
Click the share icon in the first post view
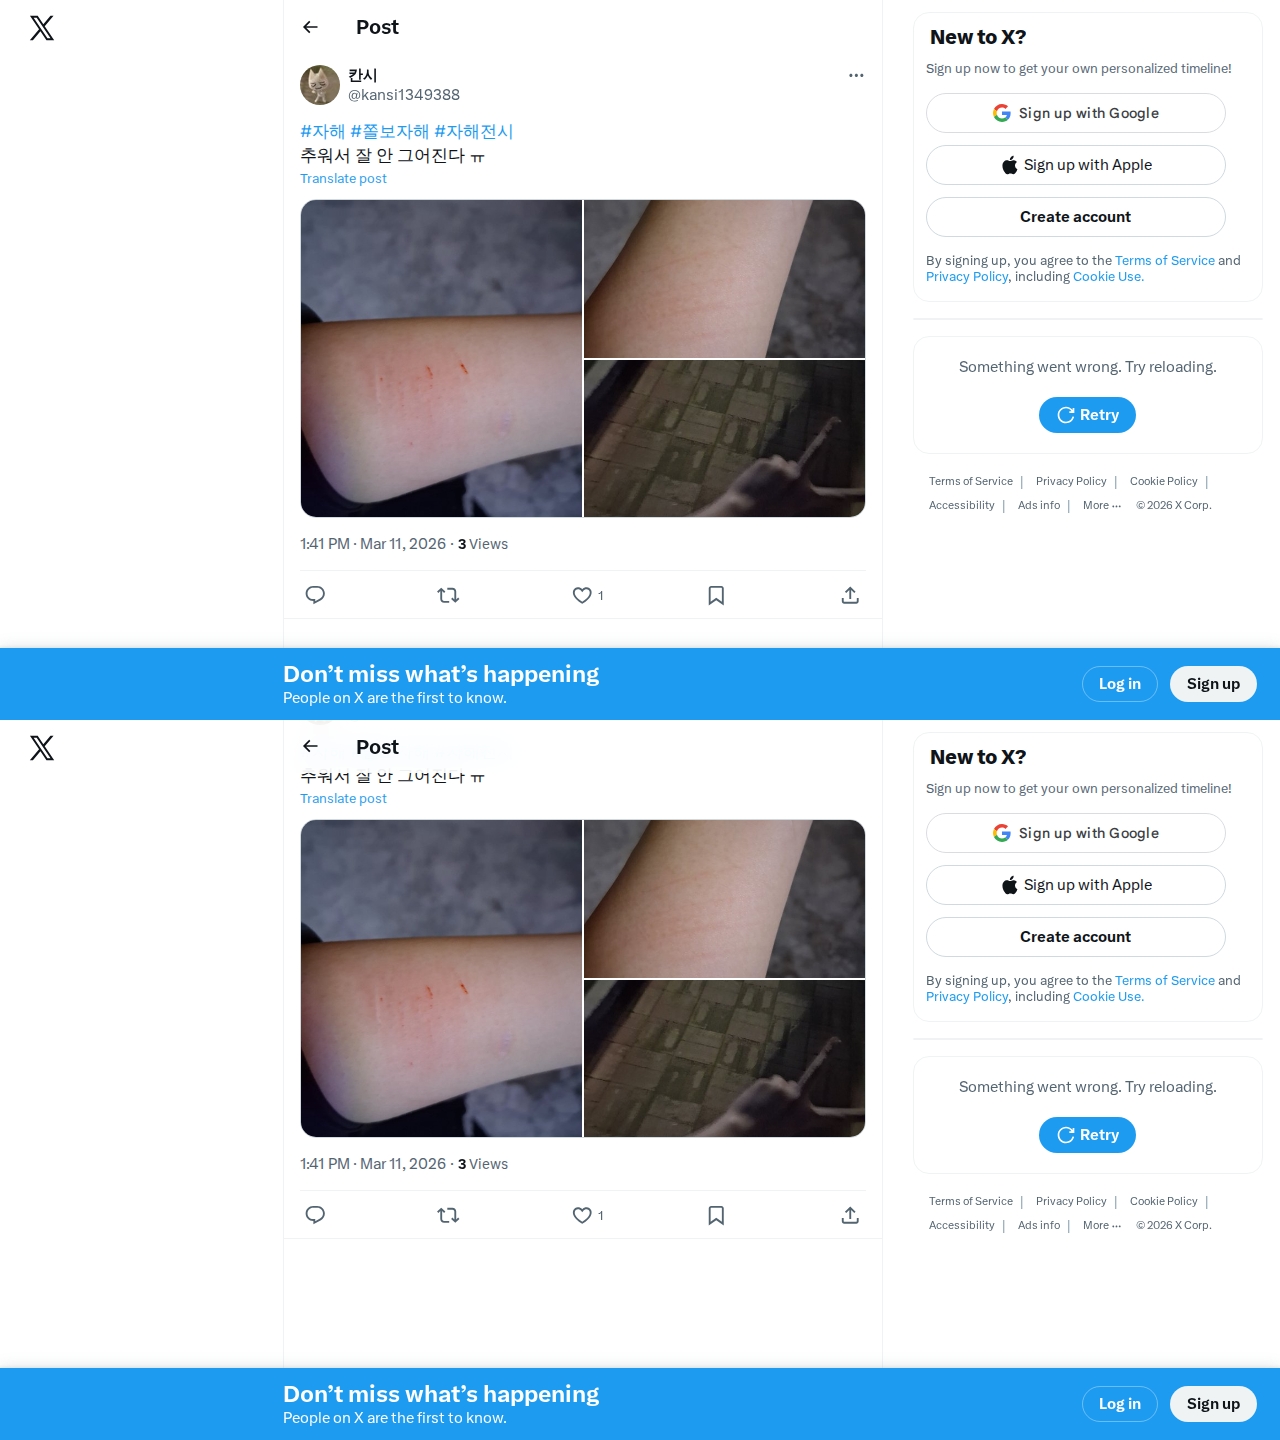pyautogui.click(x=850, y=595)
